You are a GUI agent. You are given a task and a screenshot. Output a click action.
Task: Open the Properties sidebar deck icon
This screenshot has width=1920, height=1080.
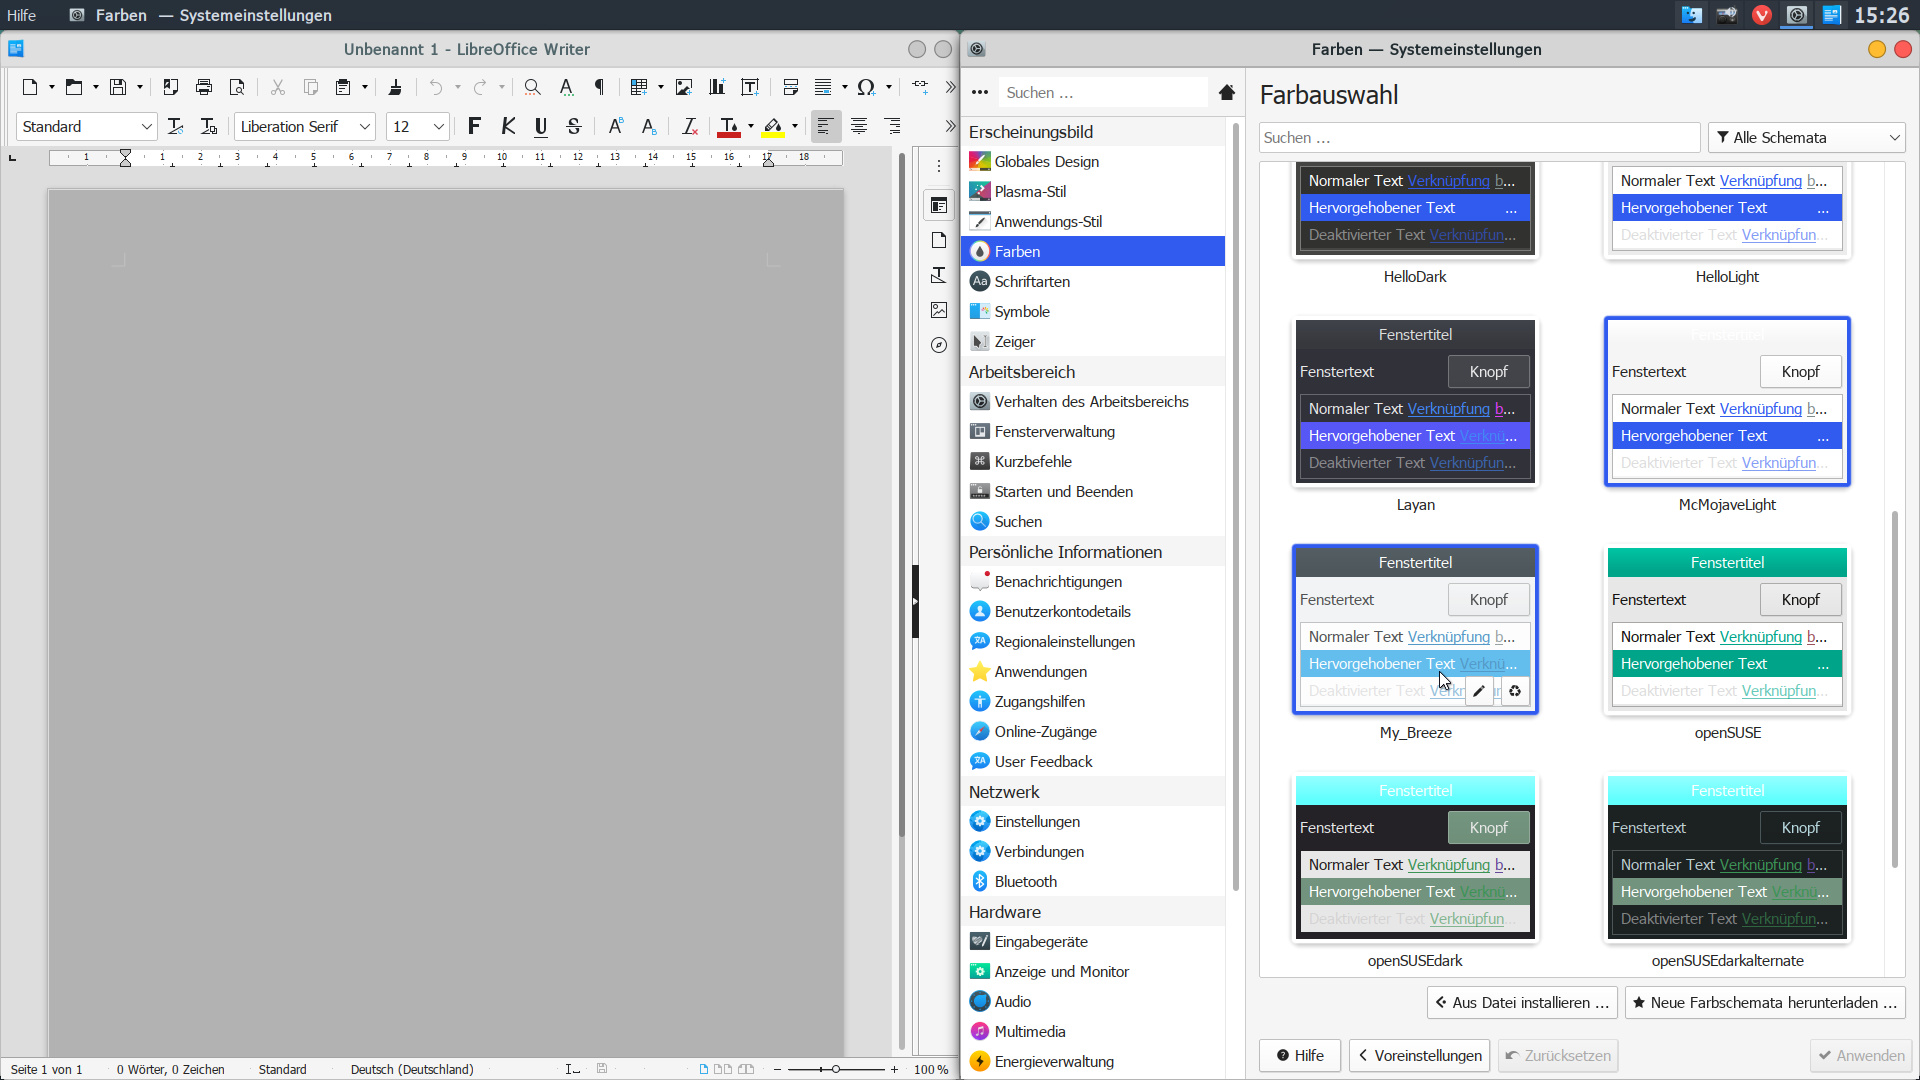coord(939,205)
